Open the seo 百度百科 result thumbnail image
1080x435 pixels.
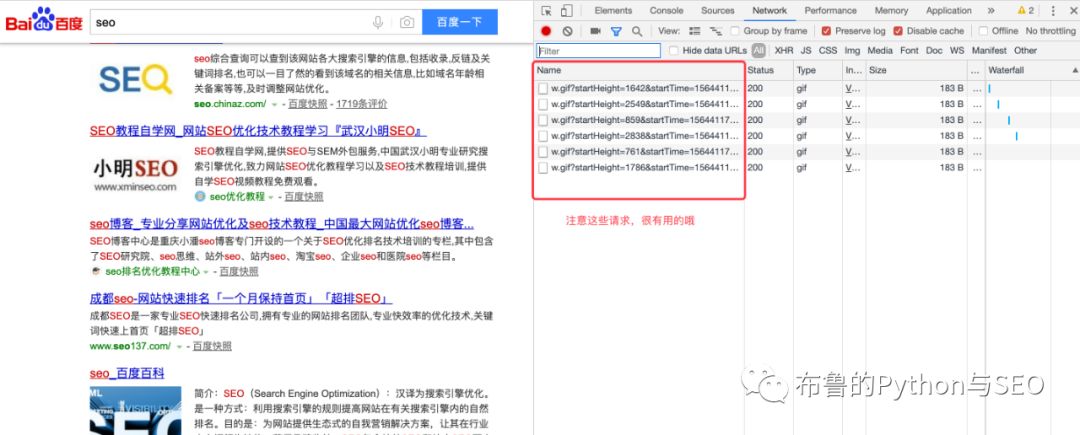coord(136,410)
